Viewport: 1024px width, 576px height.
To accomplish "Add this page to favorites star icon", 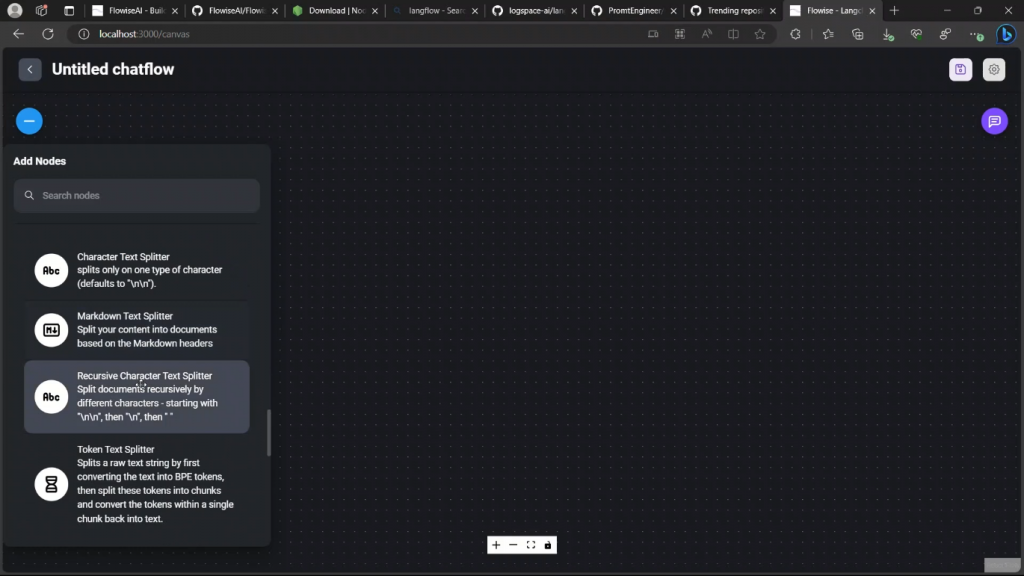I will coord(760,34).
